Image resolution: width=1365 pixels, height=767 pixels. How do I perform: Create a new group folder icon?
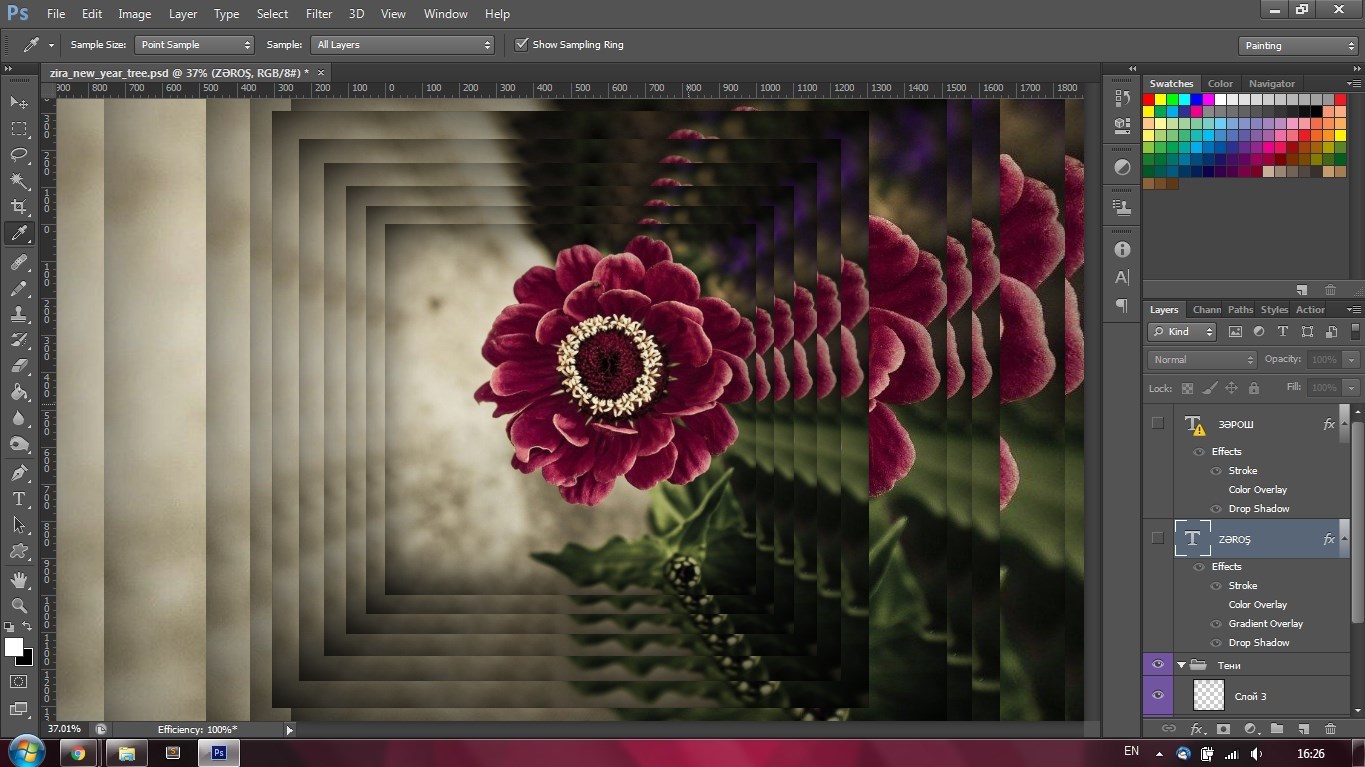pos(1277,729)
